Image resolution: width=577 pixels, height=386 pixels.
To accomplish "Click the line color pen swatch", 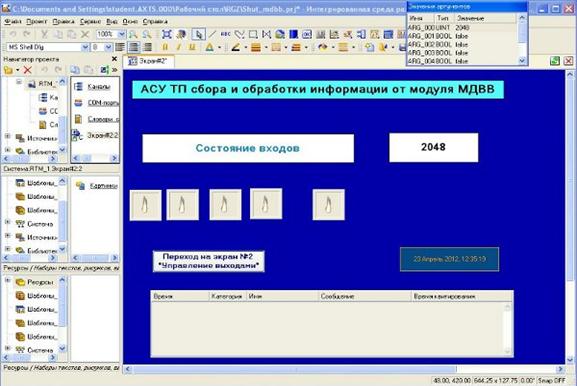I will tap(236, 47).
